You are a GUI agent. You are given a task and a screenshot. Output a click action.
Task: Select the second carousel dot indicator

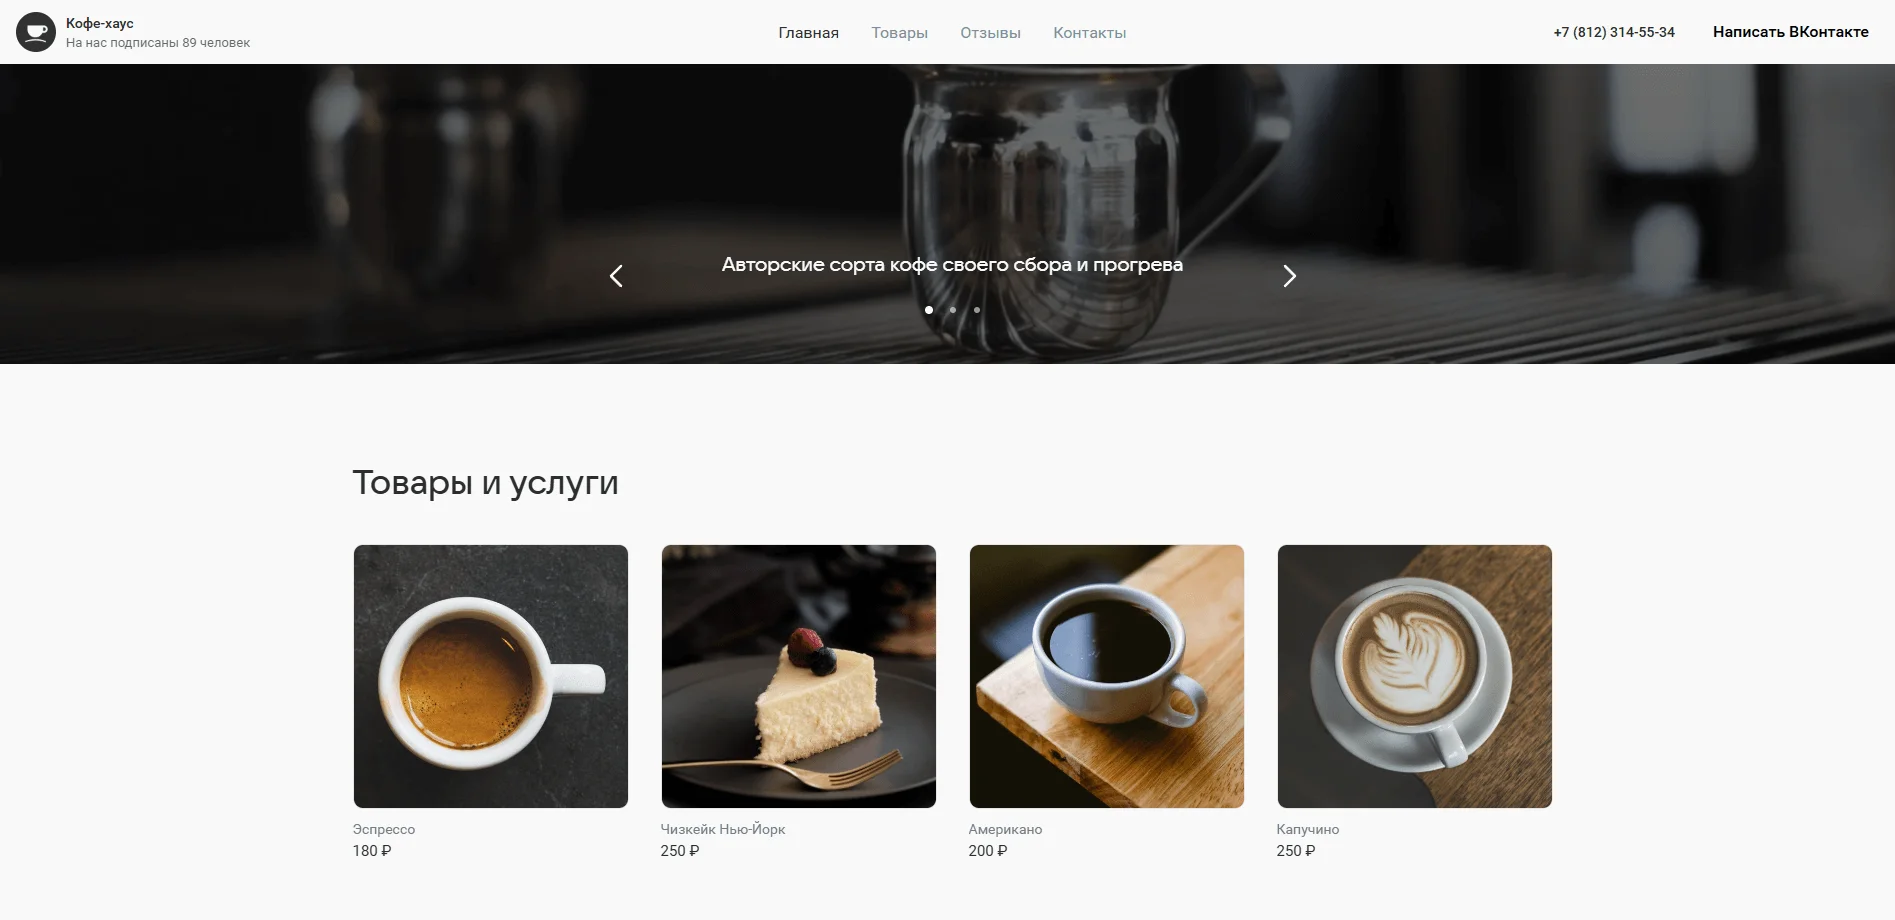point(953,310)
